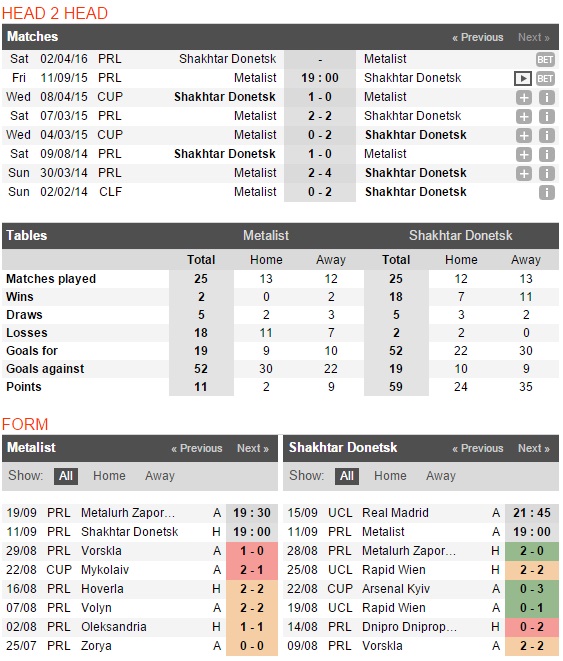Select Home filter in Metalist form

[109, 476]
